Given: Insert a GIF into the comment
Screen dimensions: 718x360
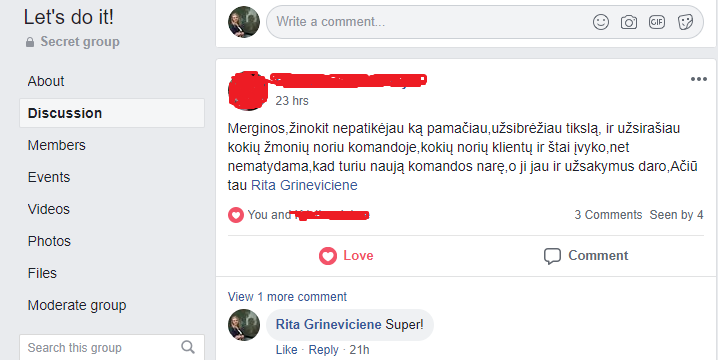Looking at the screenshot, I should [x=657, y=22].
